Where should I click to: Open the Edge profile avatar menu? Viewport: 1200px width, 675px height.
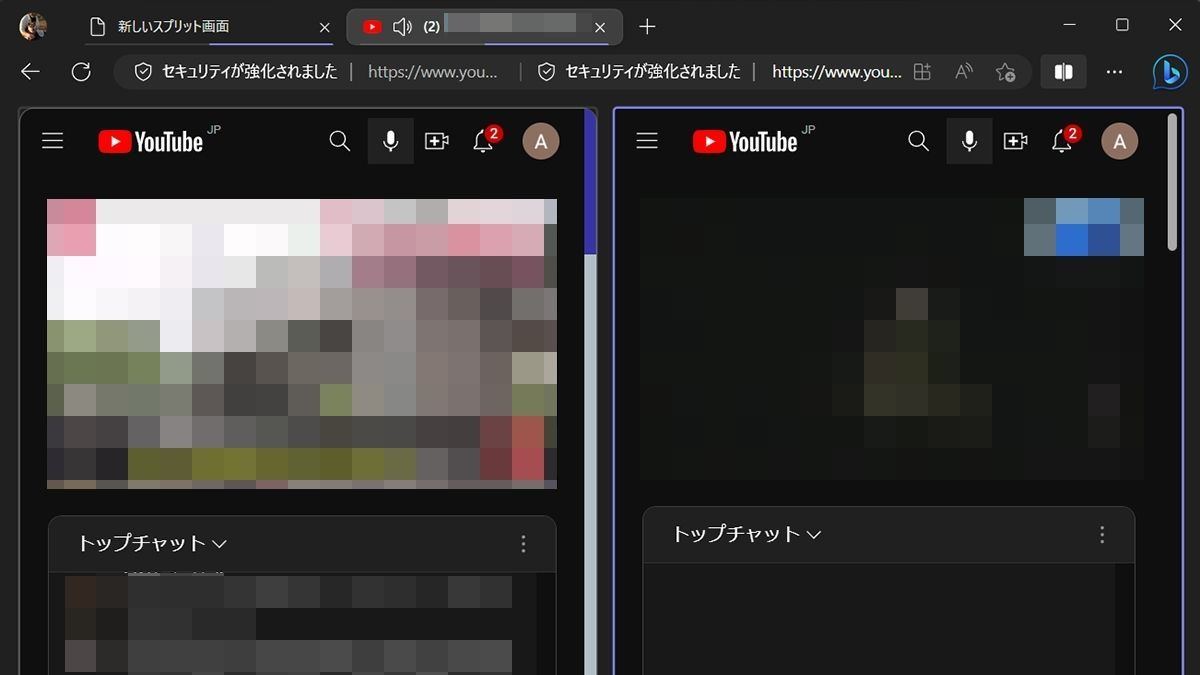click(33, 27)
